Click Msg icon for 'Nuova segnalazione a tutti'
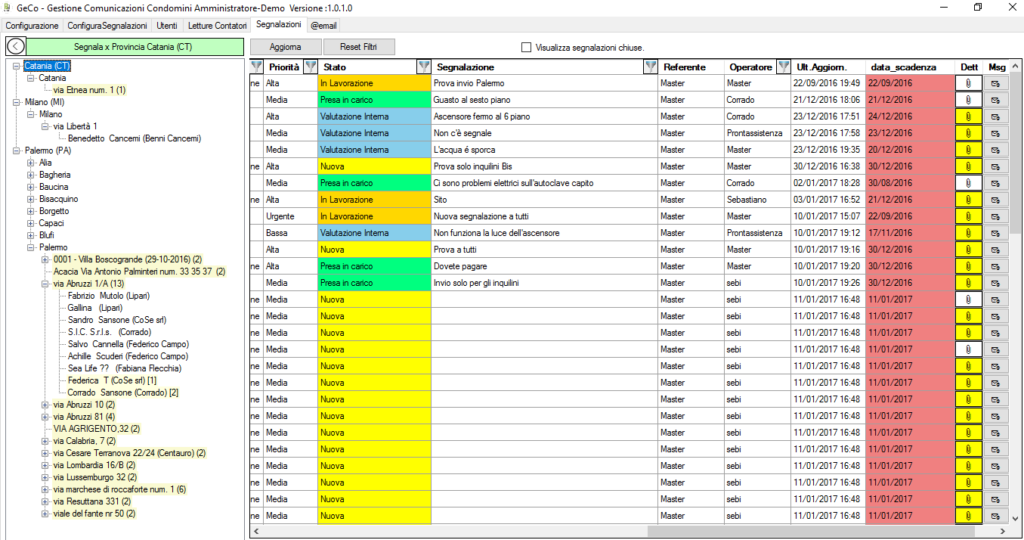Screen dimensions: 1024x540 click(995, 217)
